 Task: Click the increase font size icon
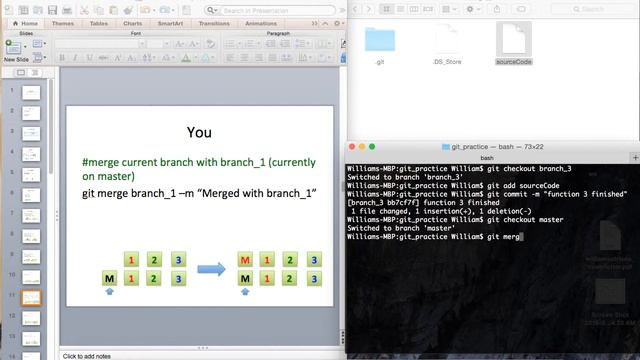point(179,44)
